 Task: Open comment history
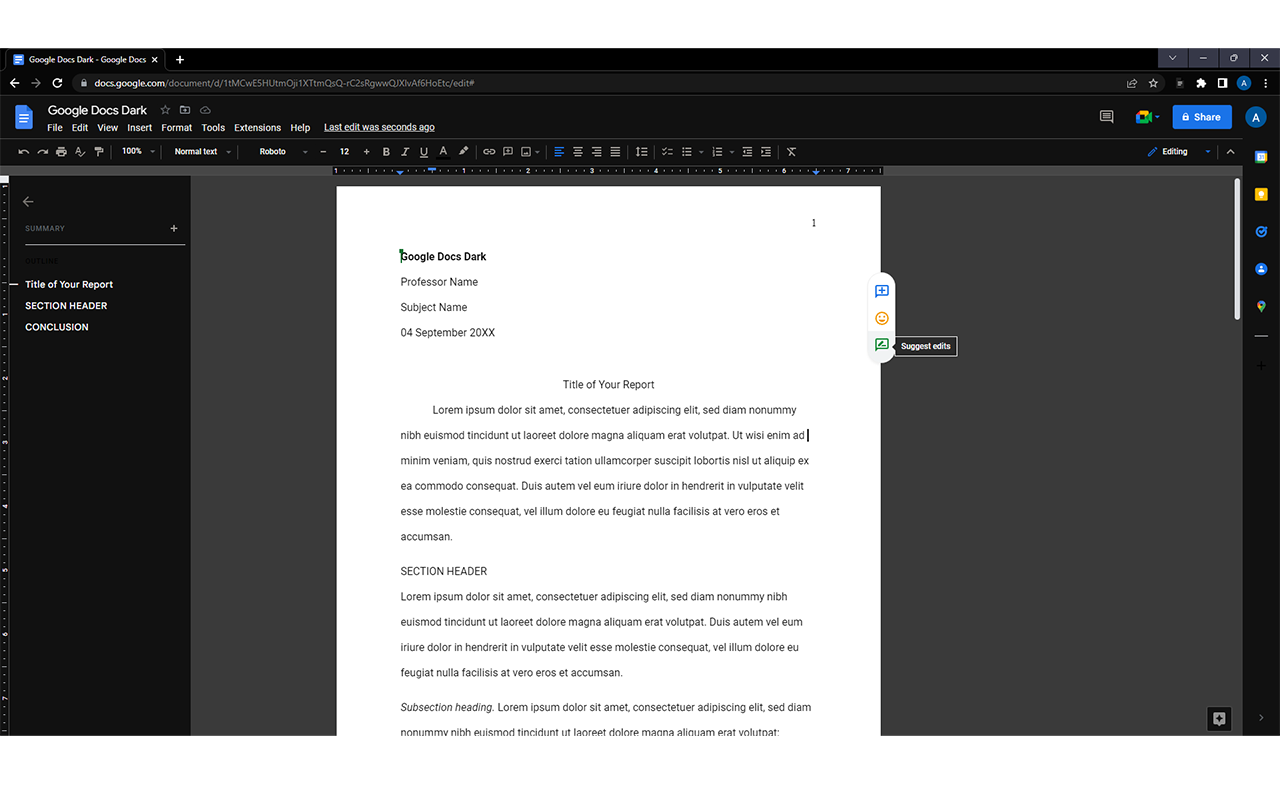pos(1106,117)
